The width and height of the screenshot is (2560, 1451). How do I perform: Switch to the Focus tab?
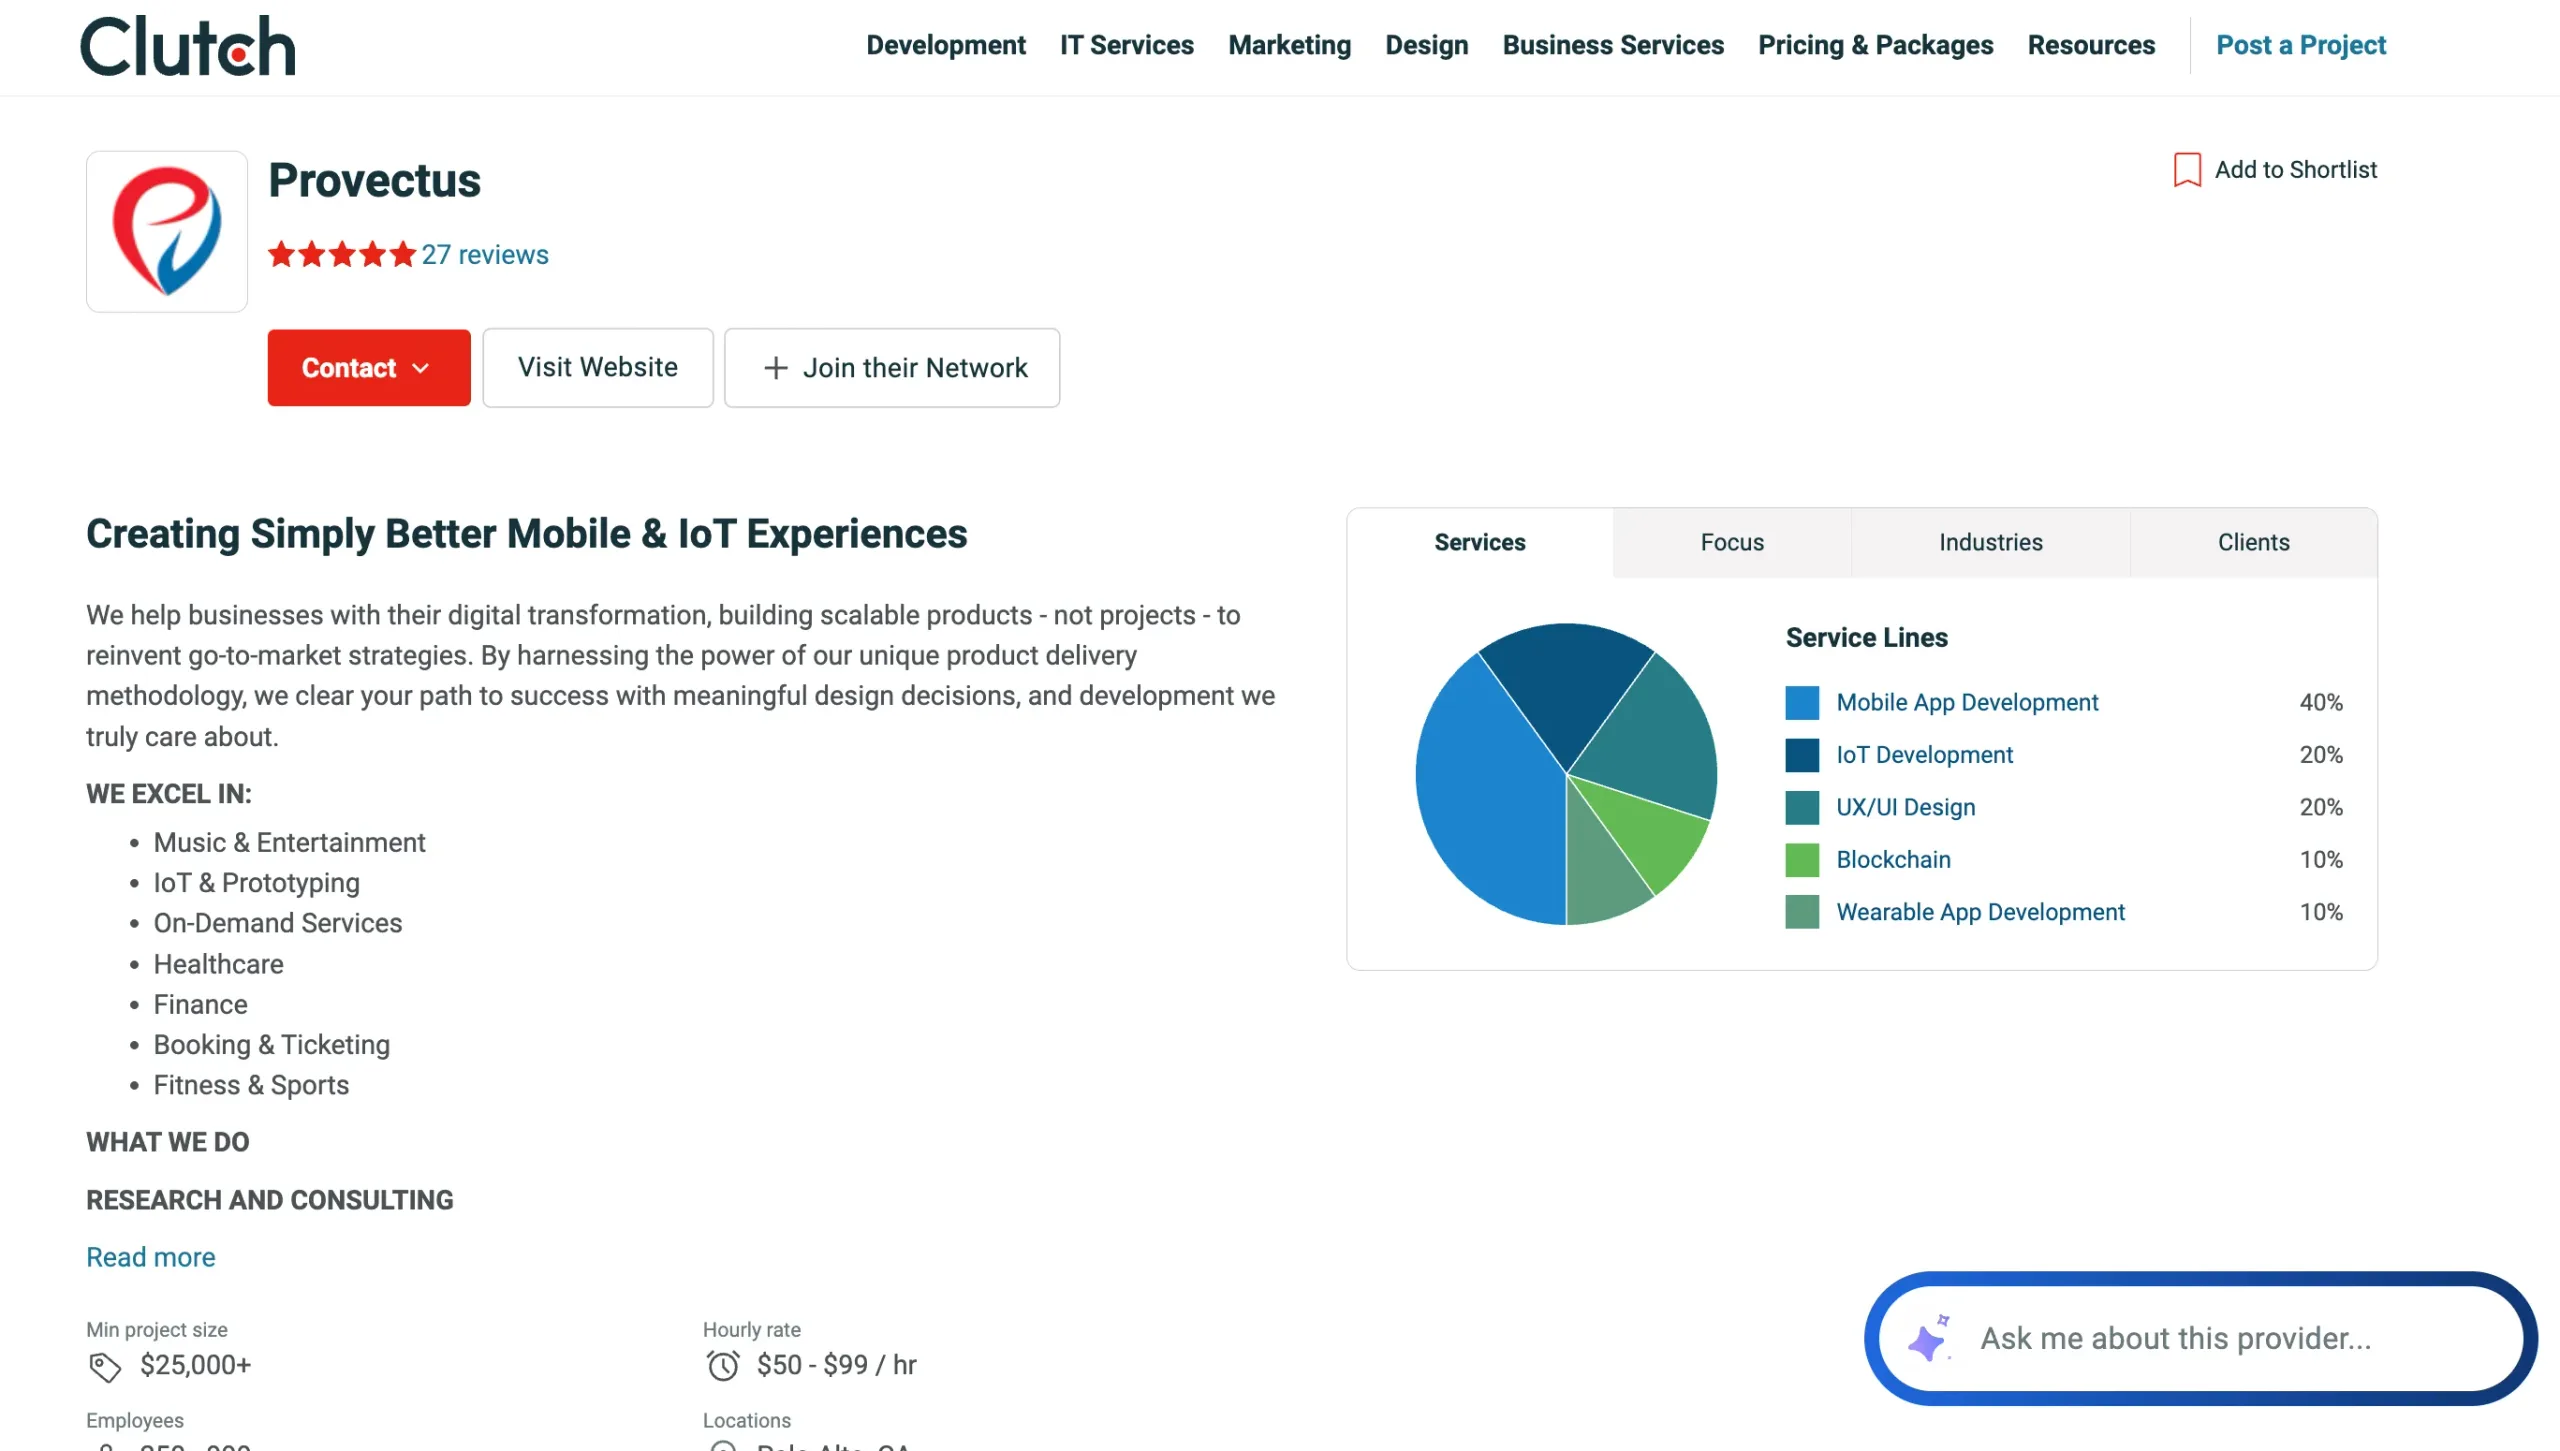pyautogui.click(x=1732, y=542)
